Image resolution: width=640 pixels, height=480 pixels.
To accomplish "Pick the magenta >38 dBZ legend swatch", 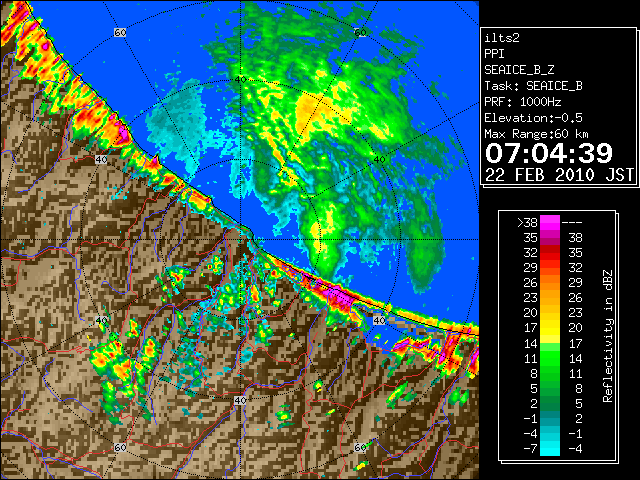I will pyautogui.click(x=550, y=222).
